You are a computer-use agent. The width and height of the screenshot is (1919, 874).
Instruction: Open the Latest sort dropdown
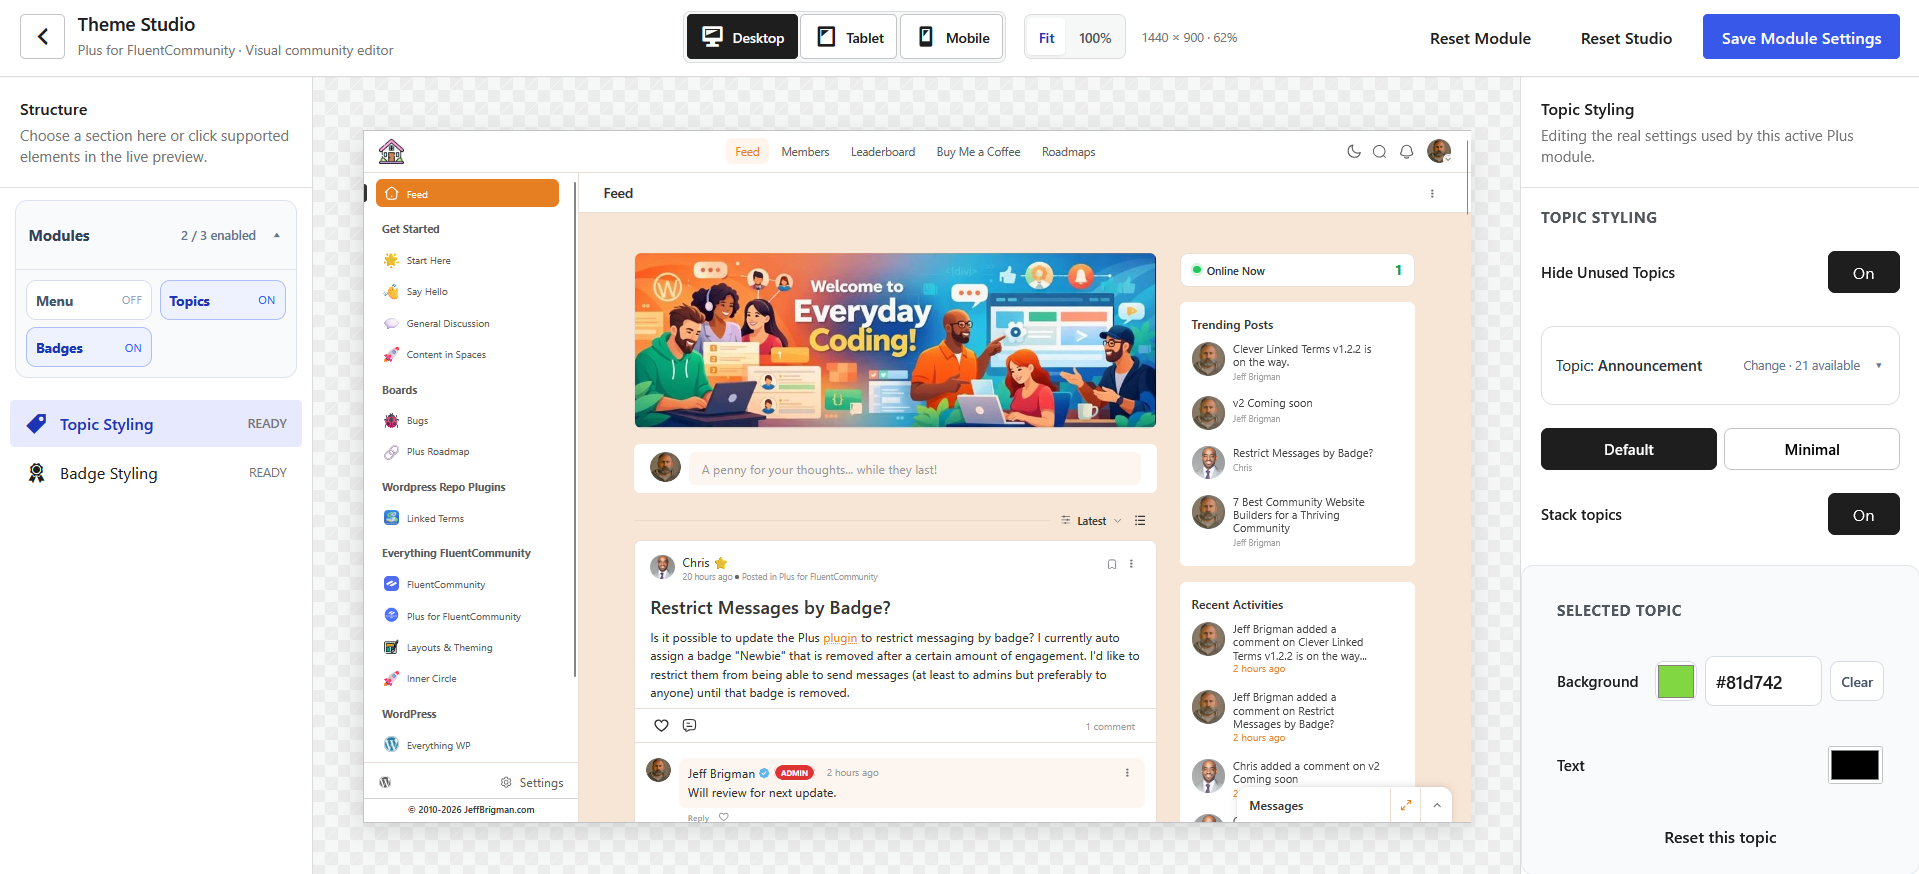(1091, 521)
